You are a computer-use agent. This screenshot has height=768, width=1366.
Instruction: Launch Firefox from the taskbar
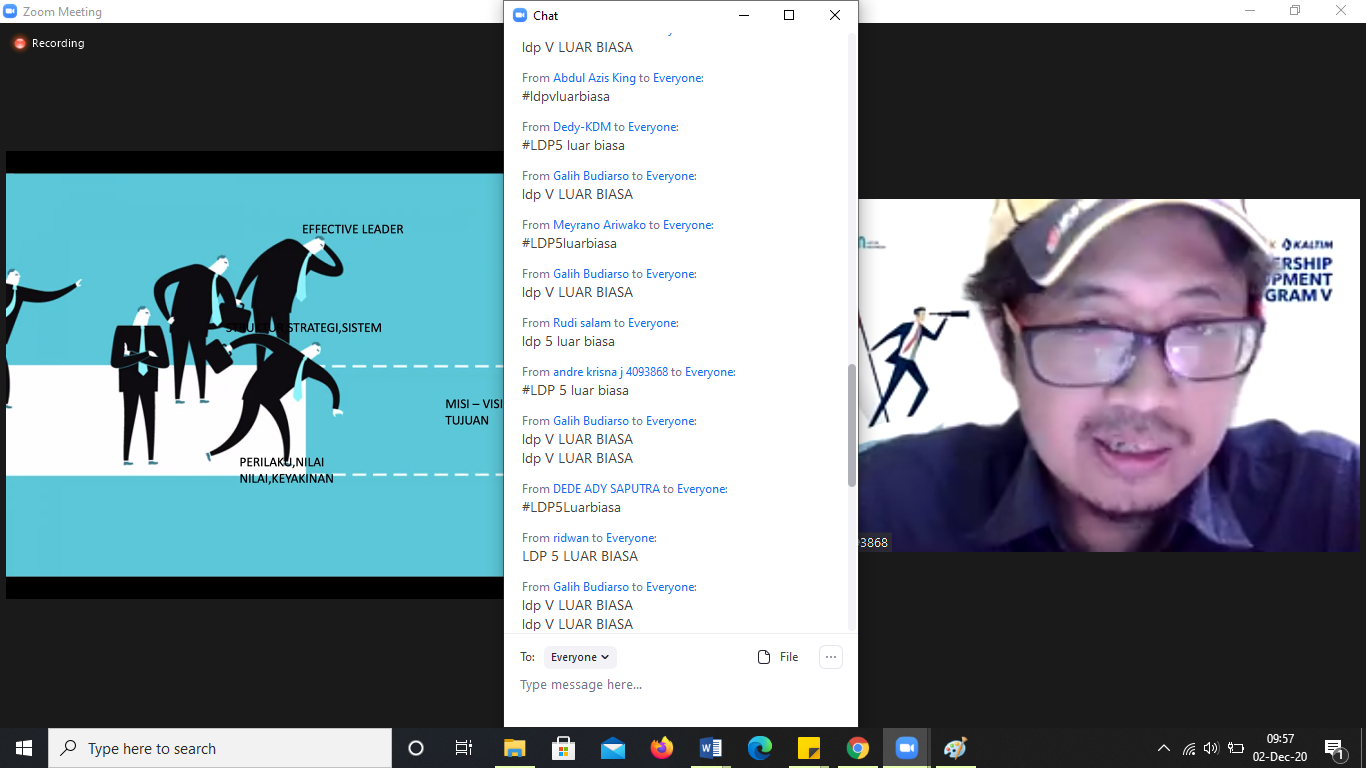tap(661, 748)
